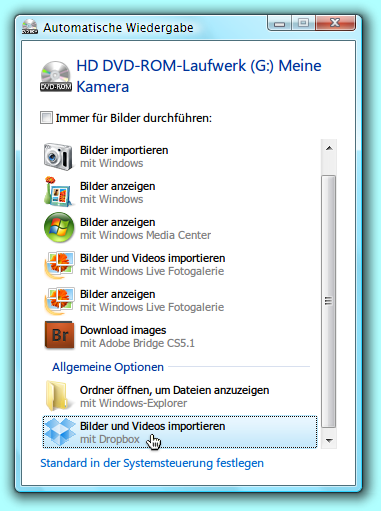
Task: Click the DVD-ROM drive icon in header
Action: click(56, 76)
